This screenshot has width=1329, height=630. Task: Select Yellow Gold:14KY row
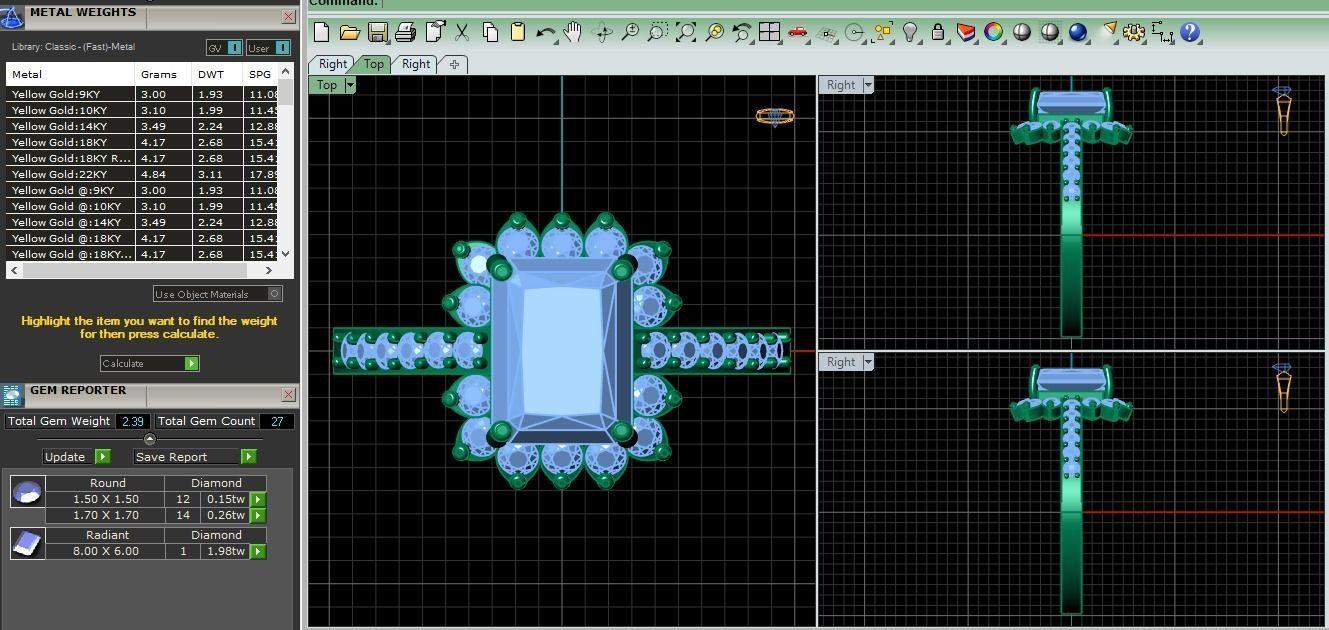142,126
